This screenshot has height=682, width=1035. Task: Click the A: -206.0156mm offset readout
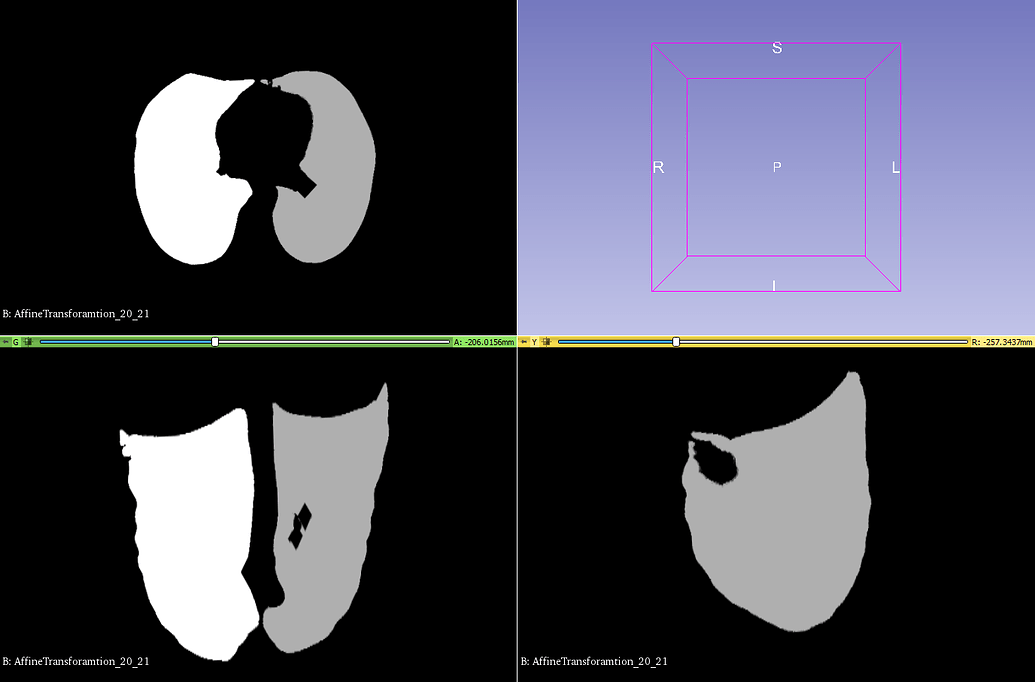[x=483, y=341]
